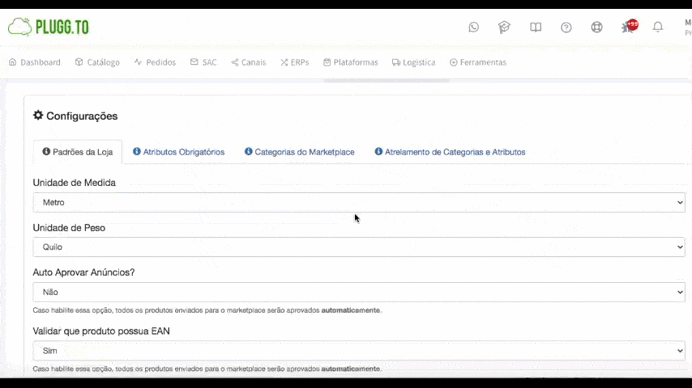Open the WhatsApp support icon
692x388 pixels.
click(x=474, y=27)
